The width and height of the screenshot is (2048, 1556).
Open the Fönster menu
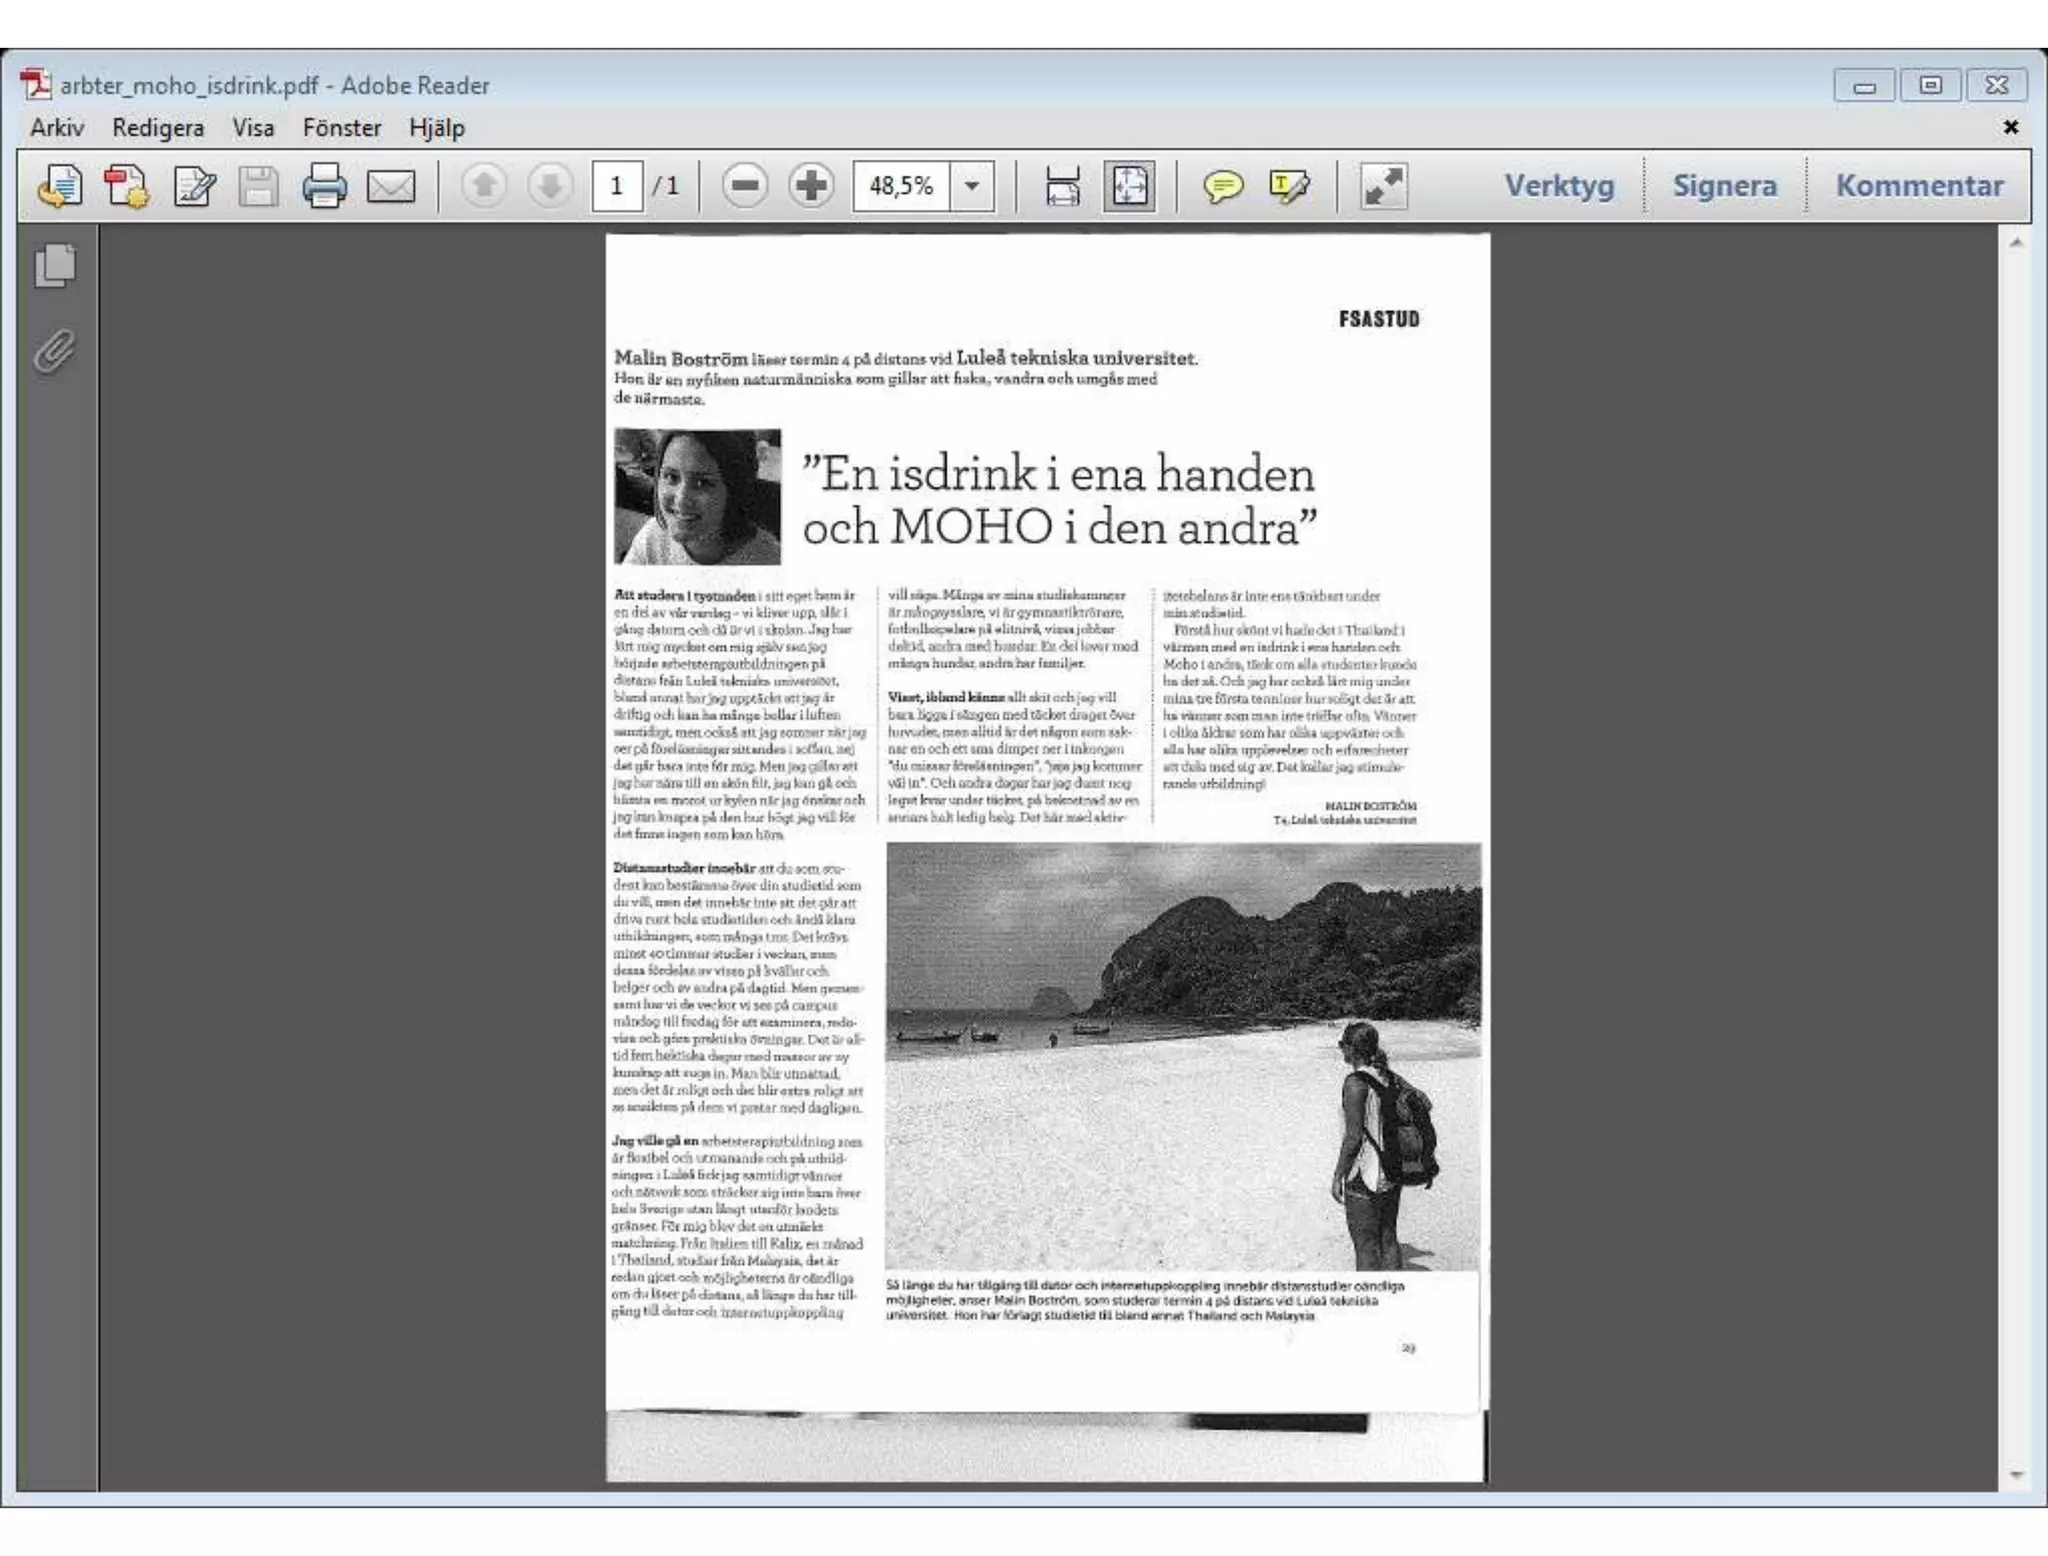click(342, 128)
